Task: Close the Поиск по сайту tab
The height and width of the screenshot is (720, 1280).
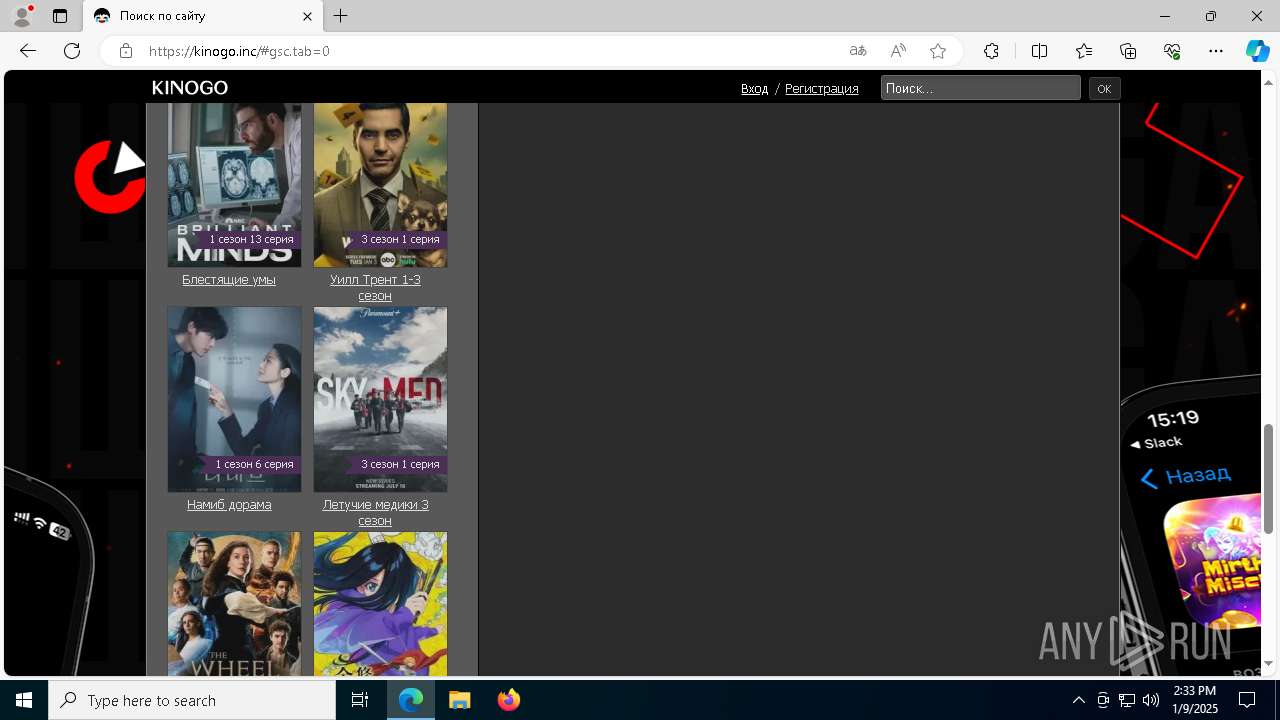Action: [x=308, y=16]
